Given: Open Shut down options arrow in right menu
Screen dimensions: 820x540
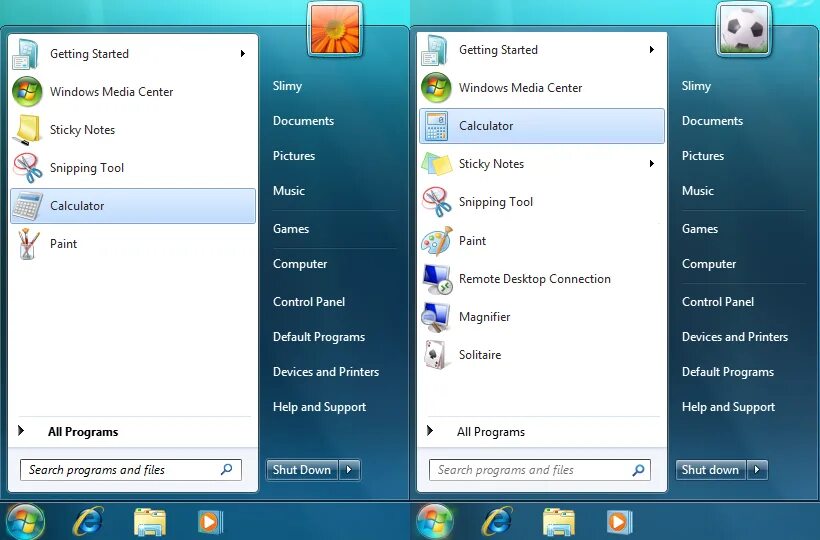Looking at the screenshot, I should 757,470.
